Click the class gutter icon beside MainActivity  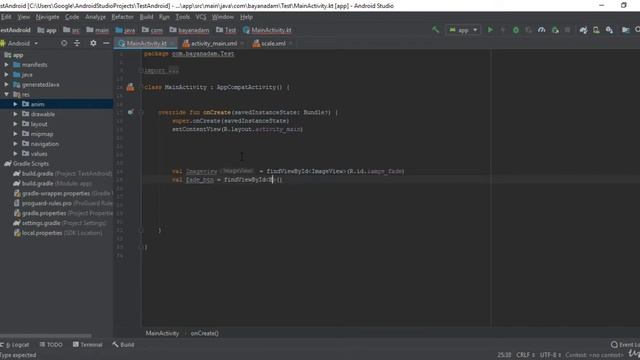130,87
